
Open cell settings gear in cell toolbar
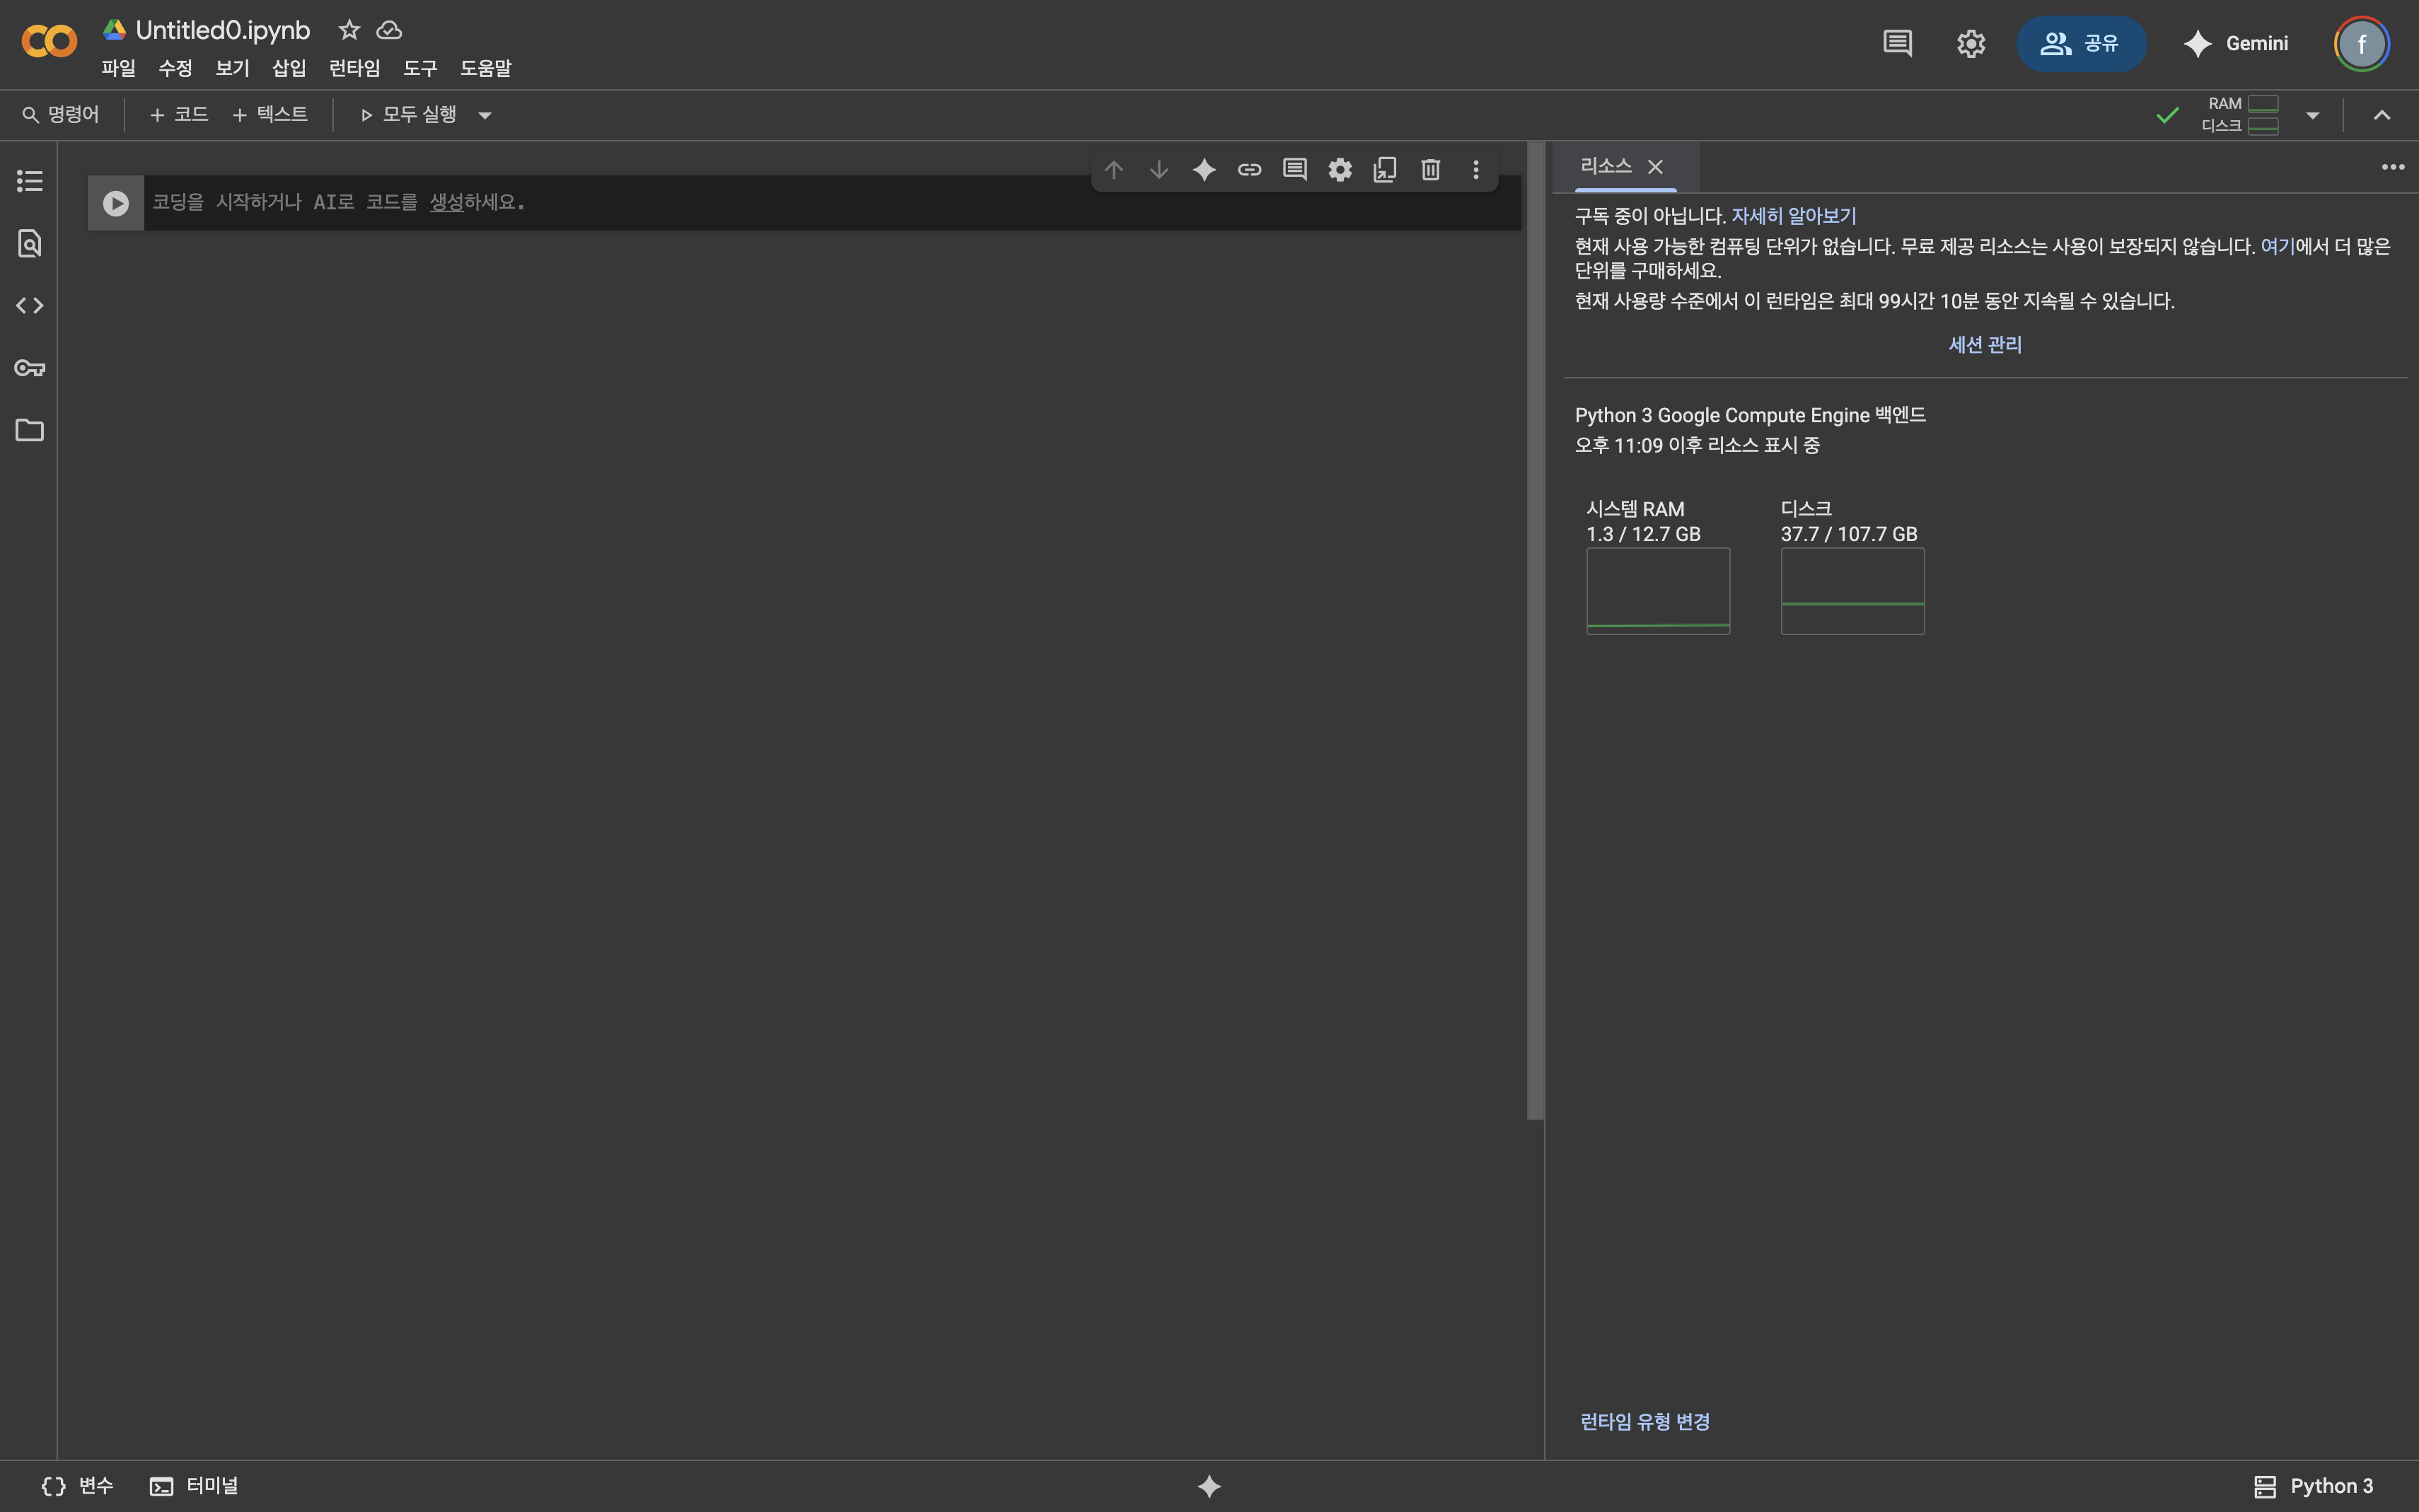pos(1340,170)
